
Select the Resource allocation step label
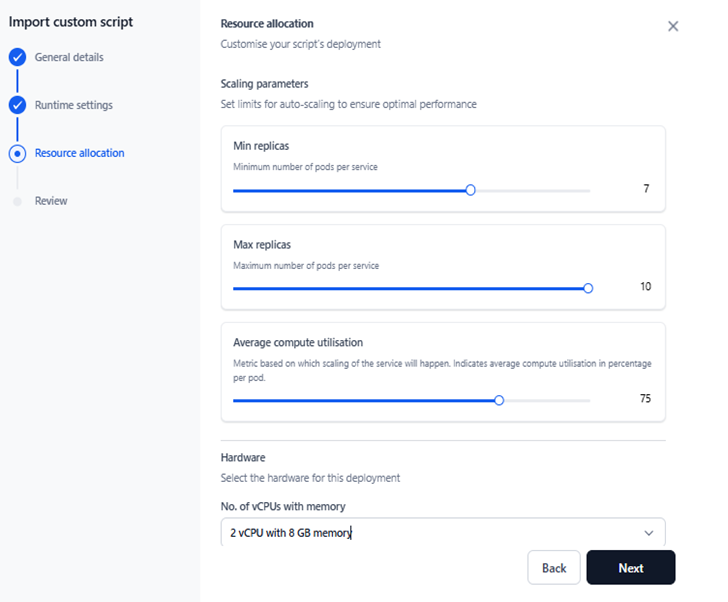[79, 153]
